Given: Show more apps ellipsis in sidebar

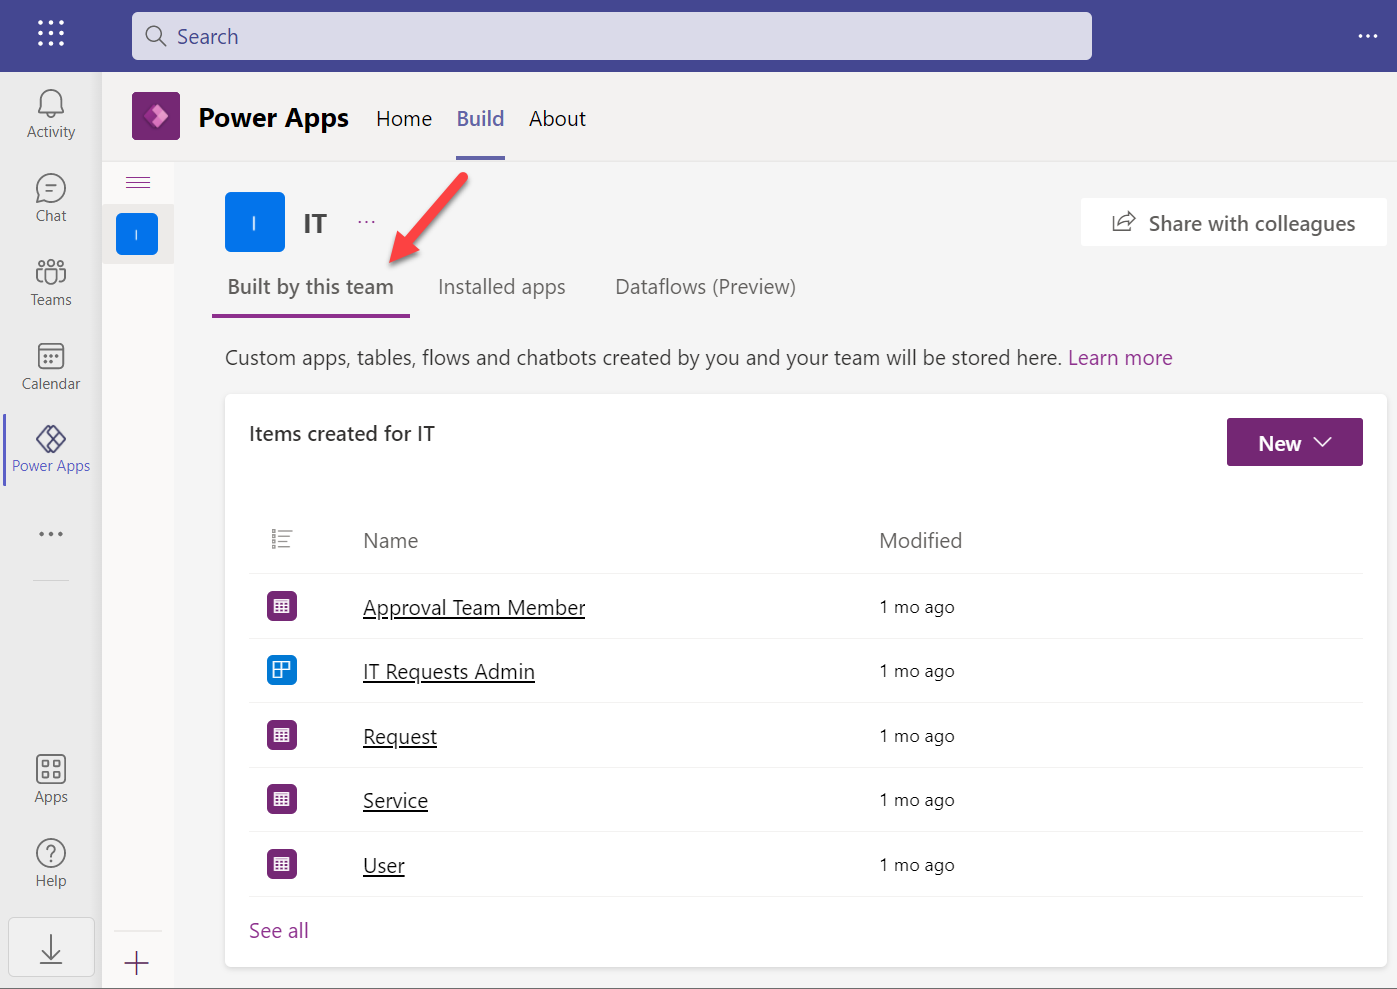Looking at the screenshot, I should [51, 534].
